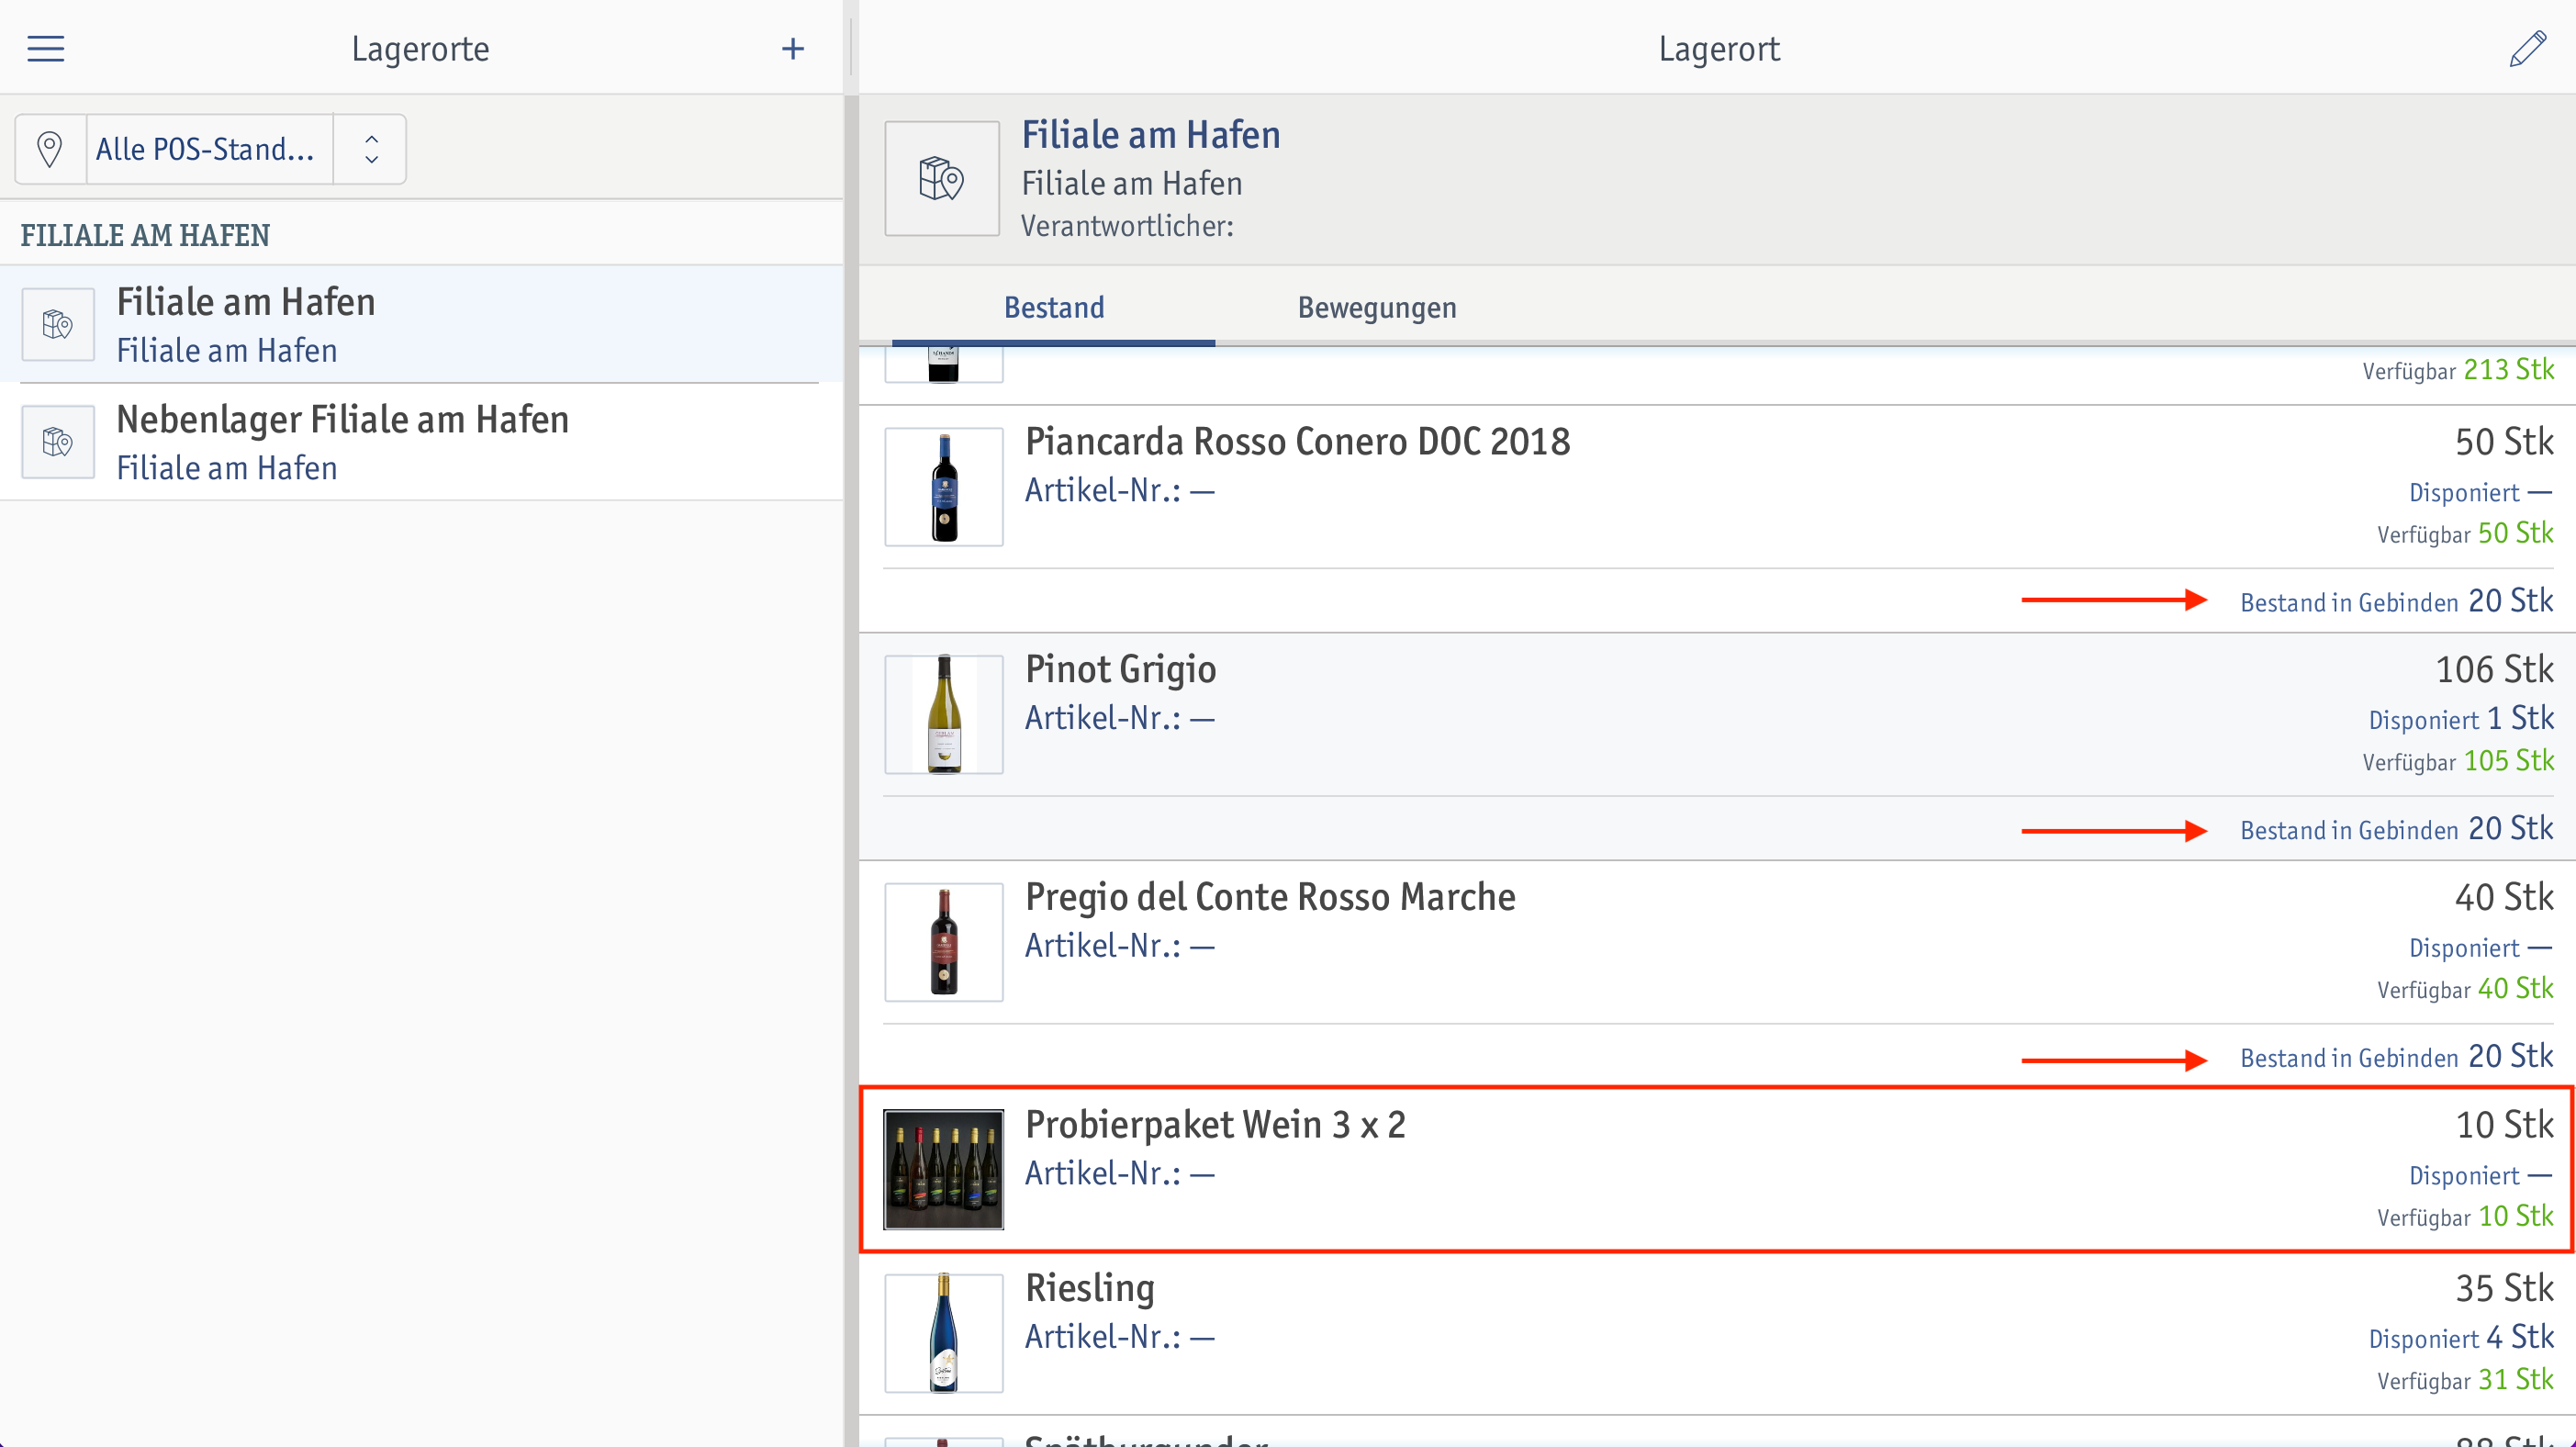Click Pinot Grigio Artikel-Nr. line
The height and width of the screenshot is (1447, 2576).
click(x=1120, y=718)
